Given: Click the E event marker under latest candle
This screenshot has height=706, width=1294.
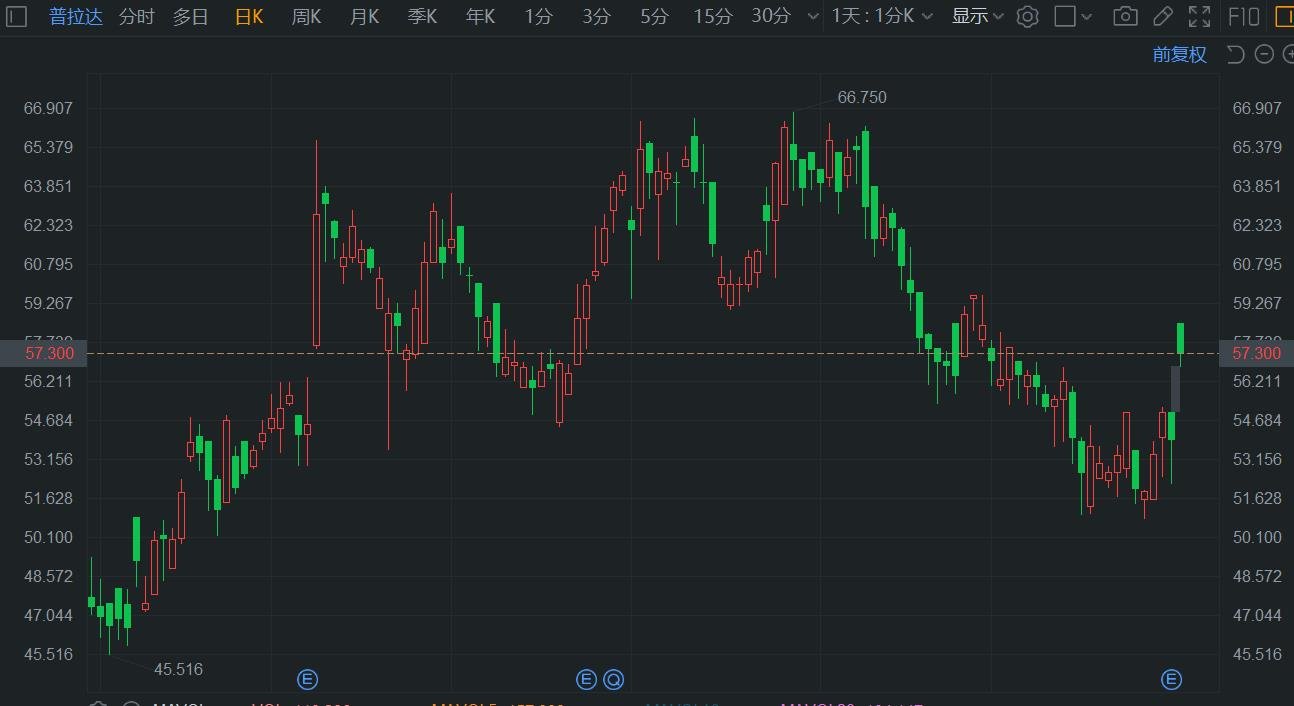Looking at the screenshot, I should [x=1171, y=680].
